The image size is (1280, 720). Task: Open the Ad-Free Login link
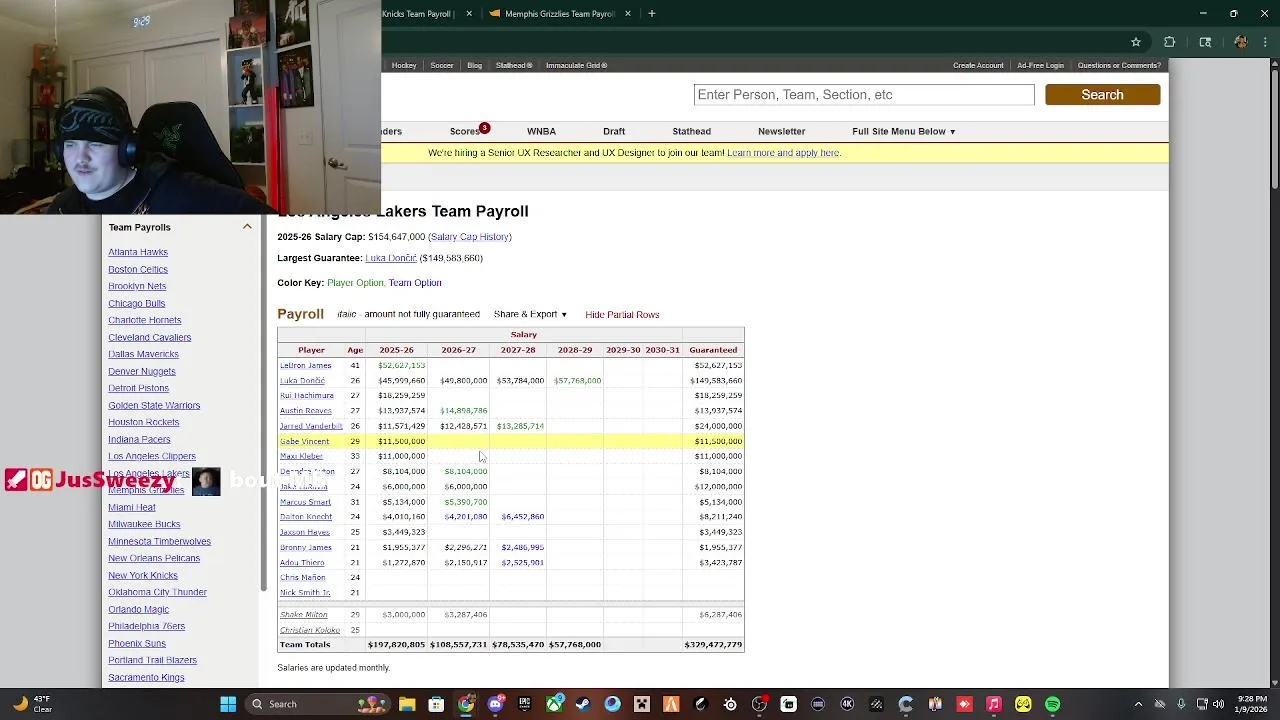click(1040, 65)
